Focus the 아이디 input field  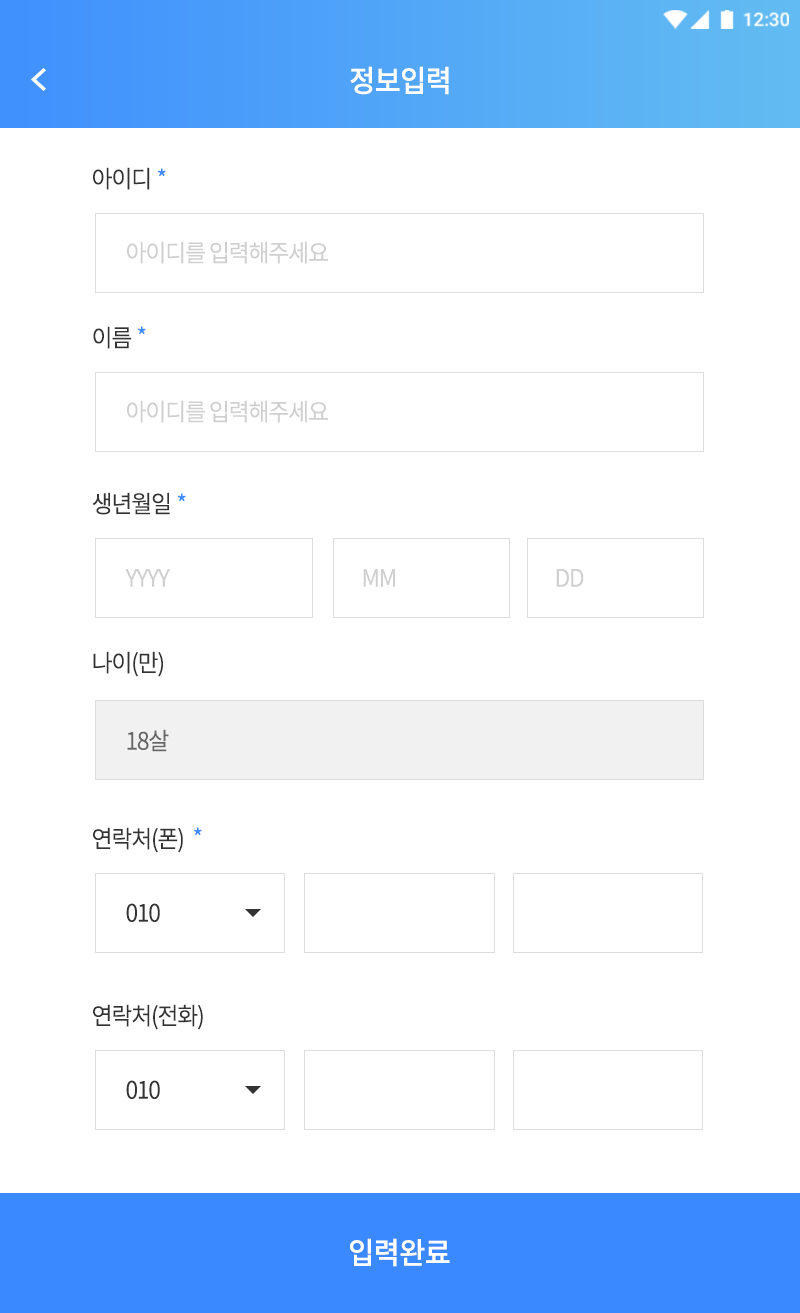tap(399, 253)
